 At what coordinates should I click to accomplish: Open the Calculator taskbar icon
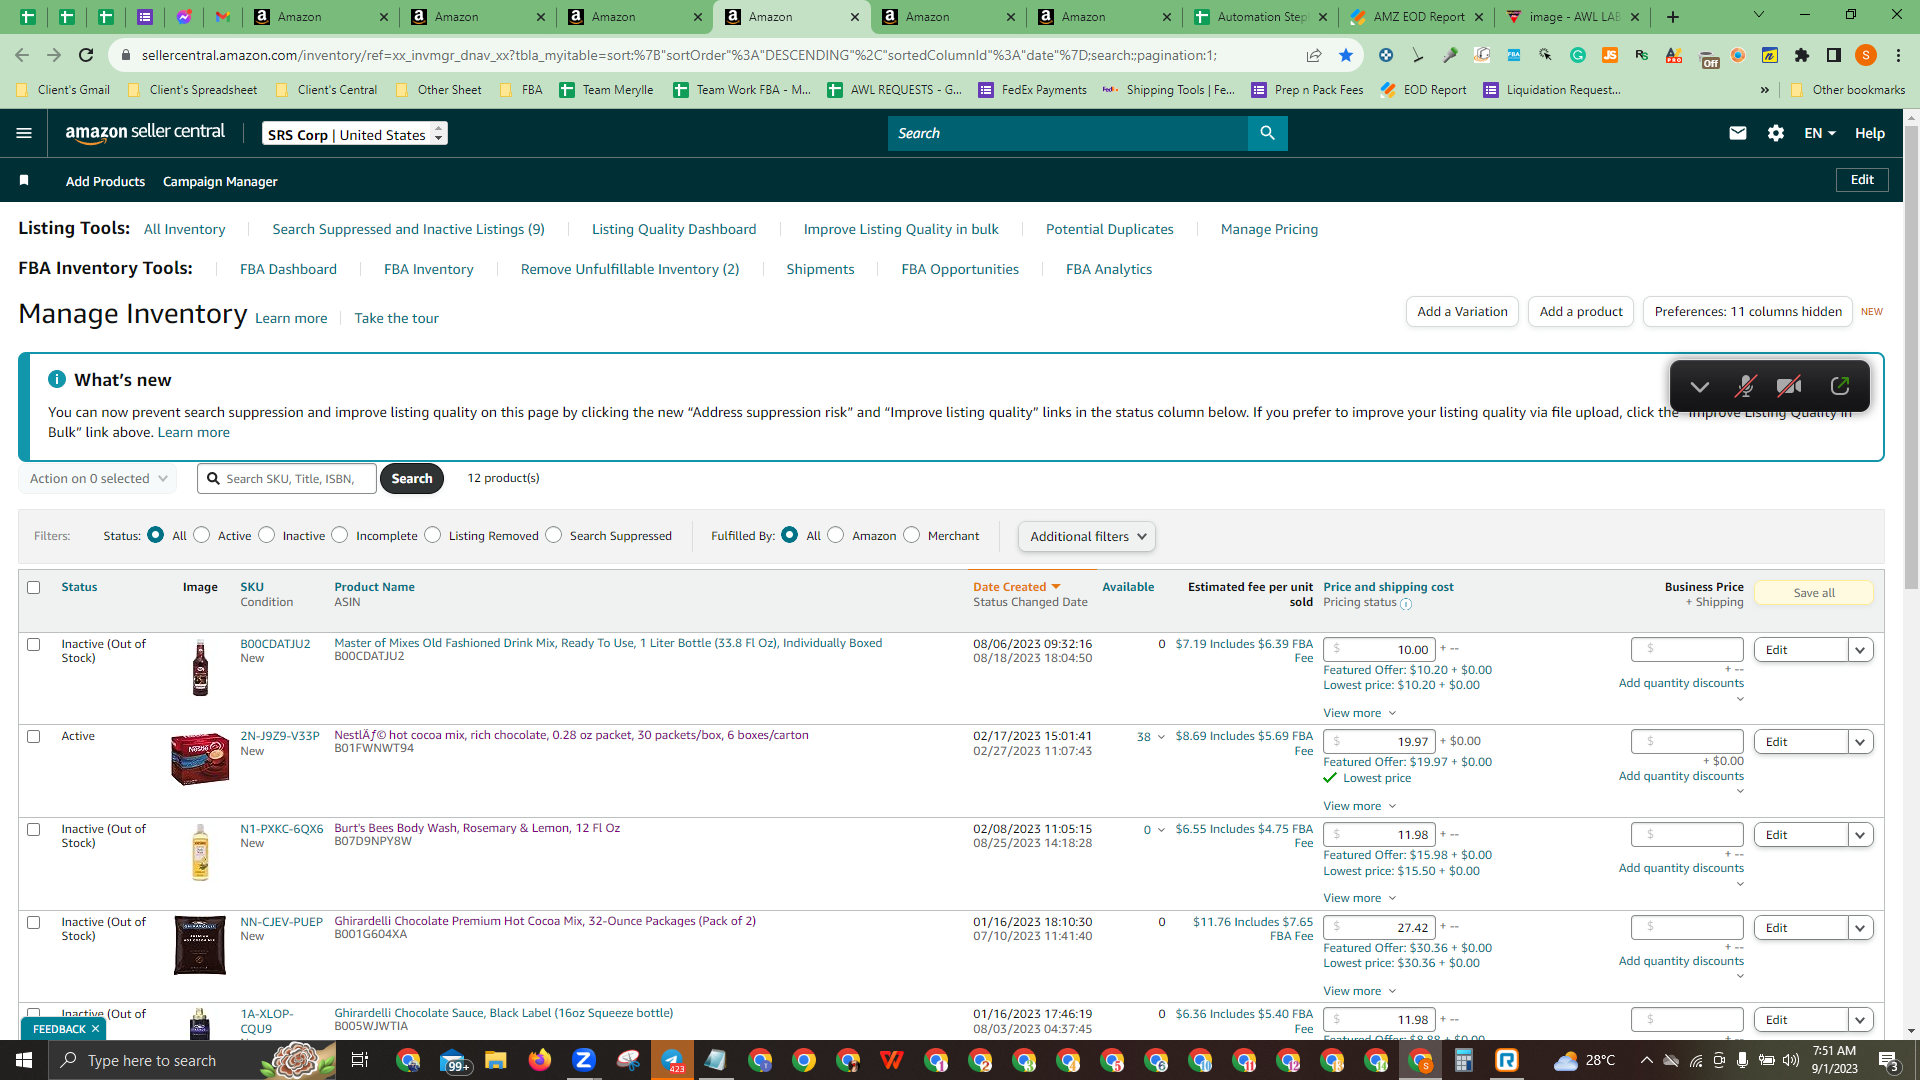coord(1464,1060)
